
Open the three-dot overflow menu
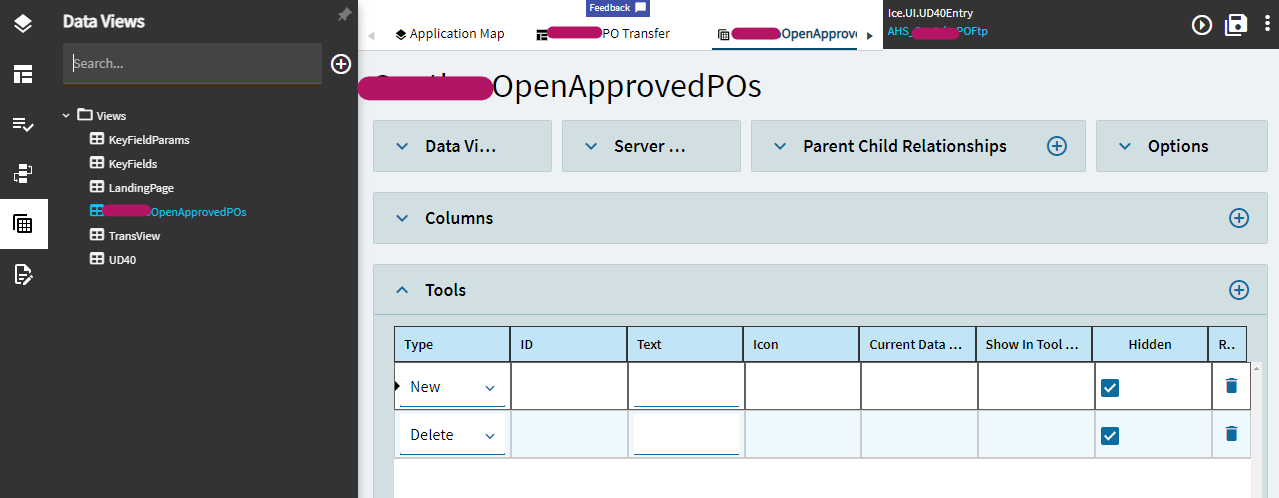coord(1266,25)
